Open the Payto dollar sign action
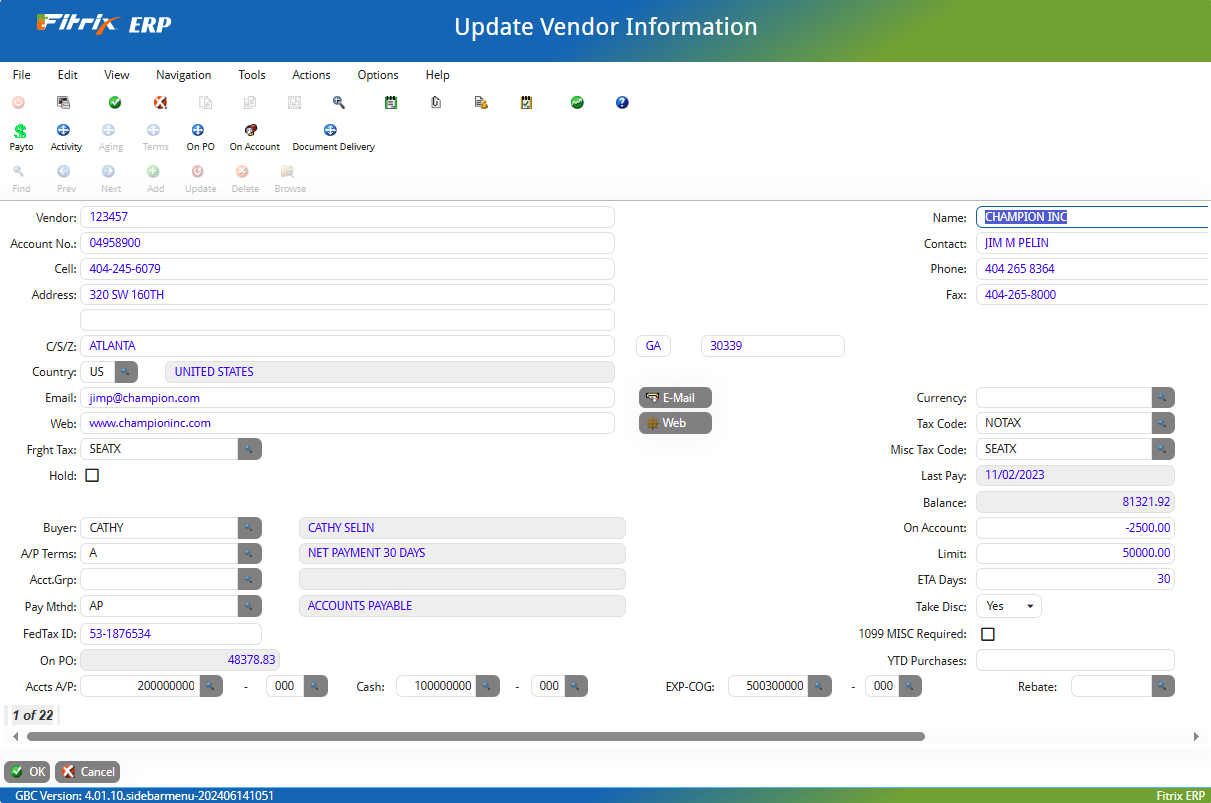Image resolution: width=1211 pixels, height=803 pixels. tap(21, 137)
